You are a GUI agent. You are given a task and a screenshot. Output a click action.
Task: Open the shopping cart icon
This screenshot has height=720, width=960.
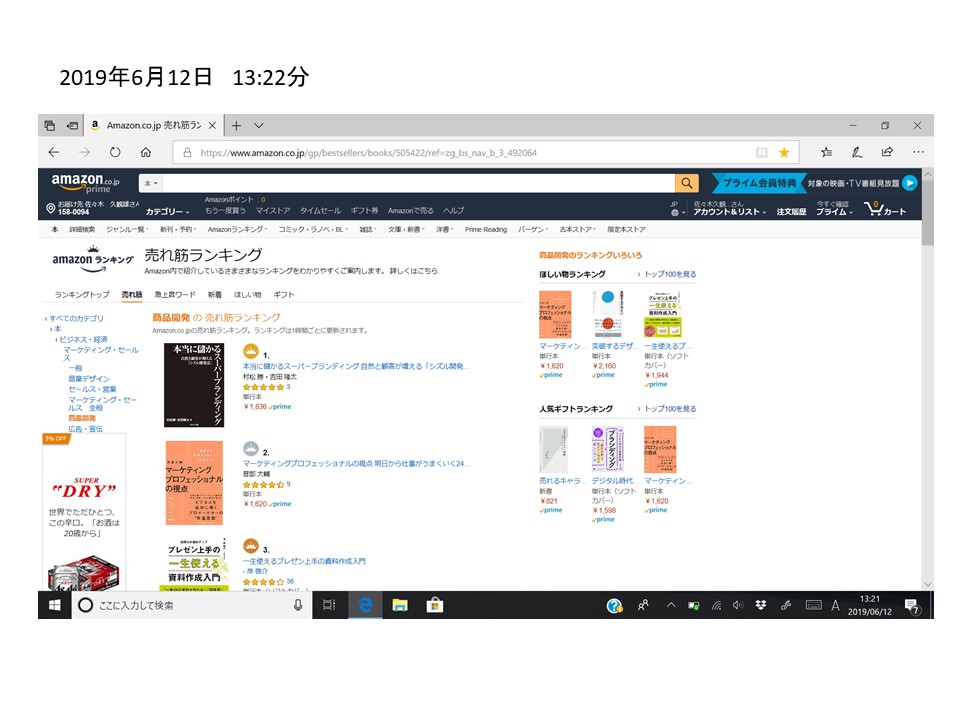click(884, 209)
